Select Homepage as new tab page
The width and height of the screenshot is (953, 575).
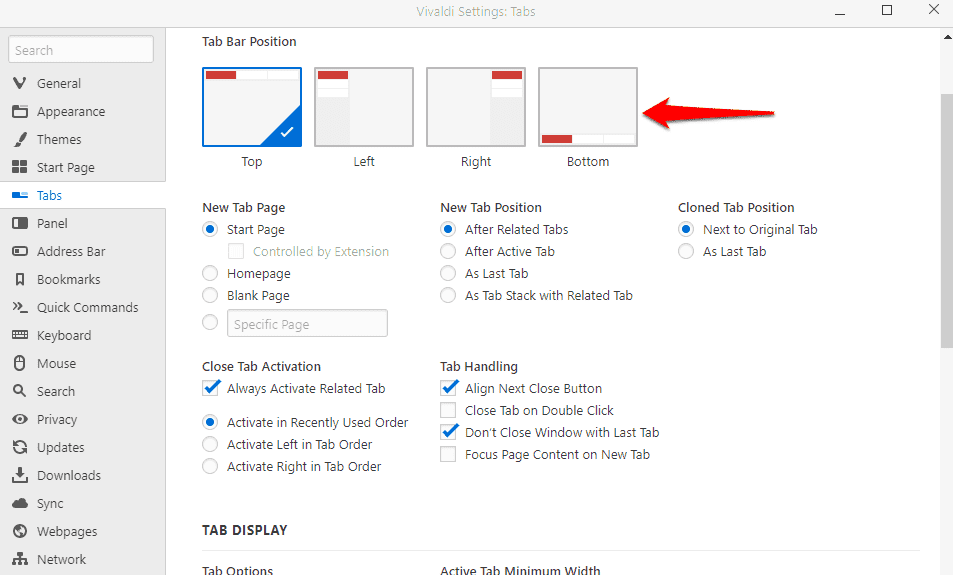click(x=210, y=274)
